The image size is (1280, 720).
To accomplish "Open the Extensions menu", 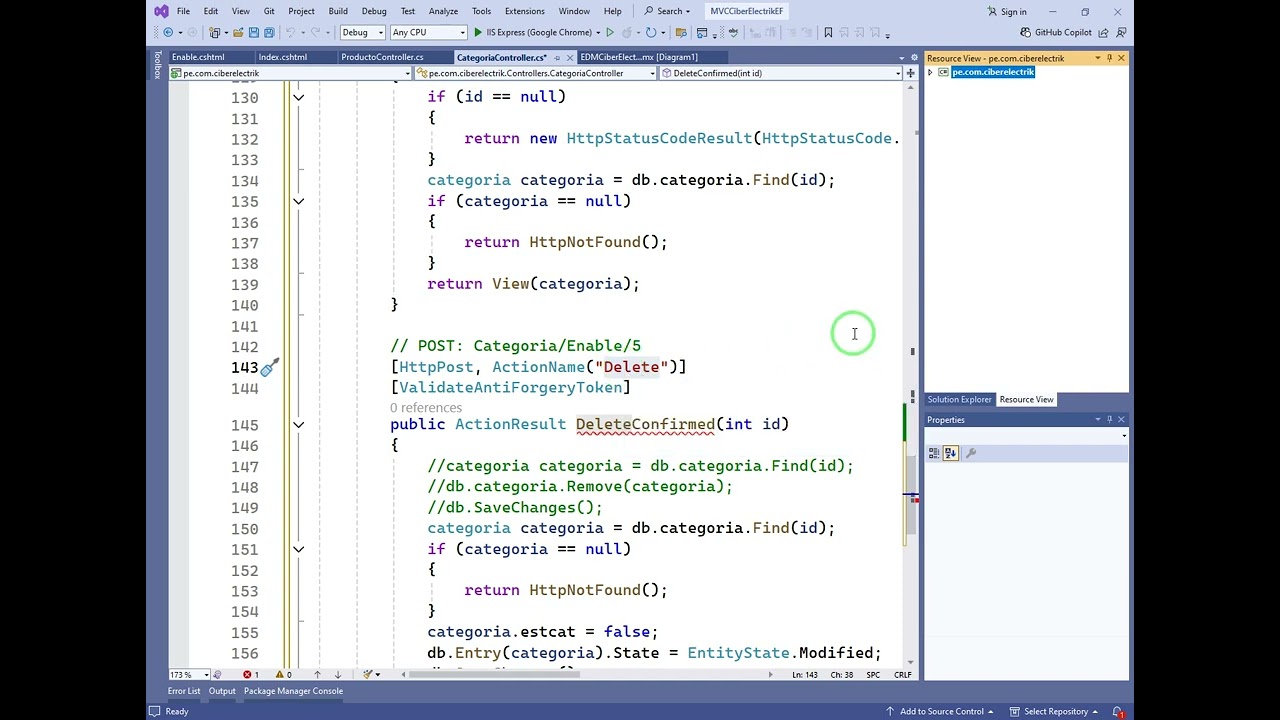I will [524, 11].
